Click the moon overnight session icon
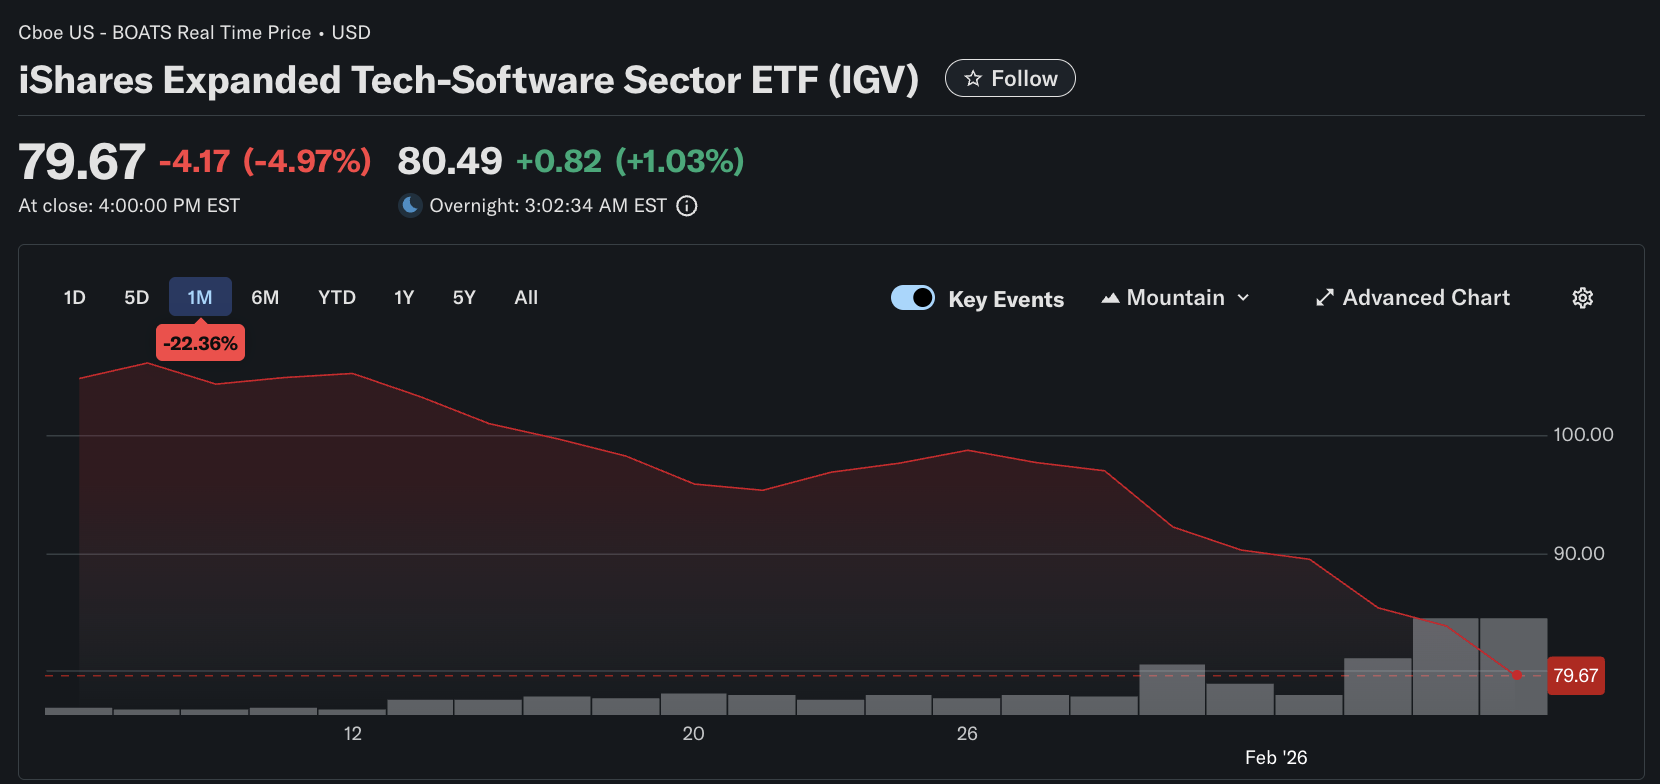Image resolution: width=1660 pixels, height=784 pixels. pyautogui.click(x=410, y=206)
